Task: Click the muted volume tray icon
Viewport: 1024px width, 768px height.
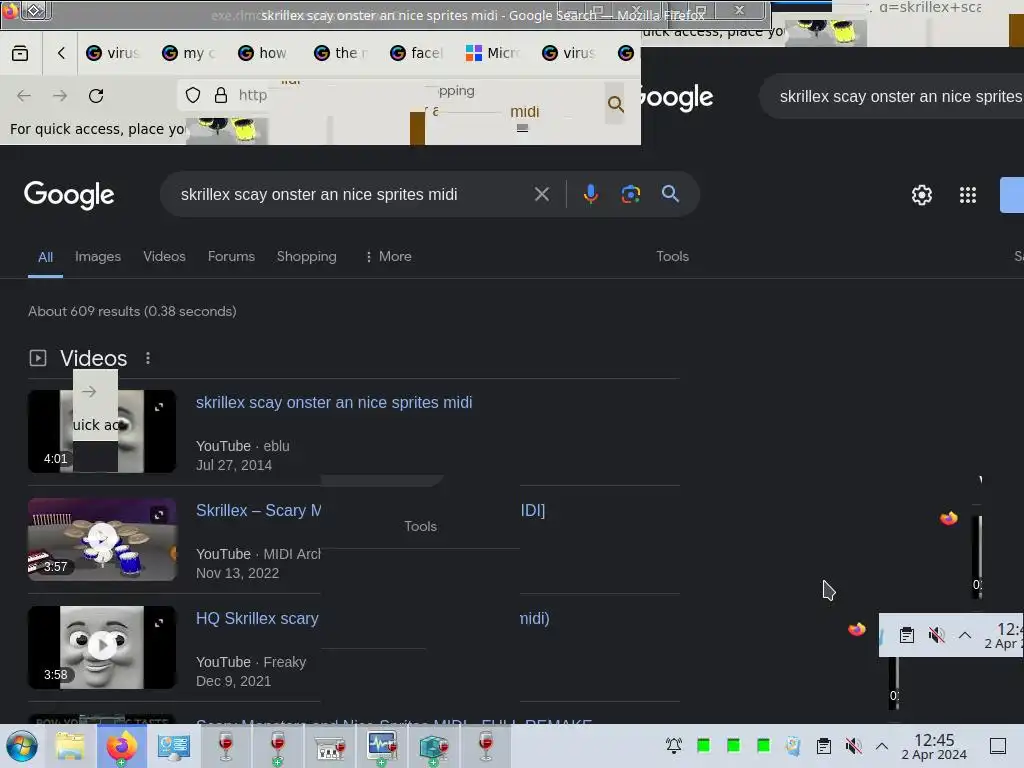Action: pyautogui.click(x=853, y=745)
